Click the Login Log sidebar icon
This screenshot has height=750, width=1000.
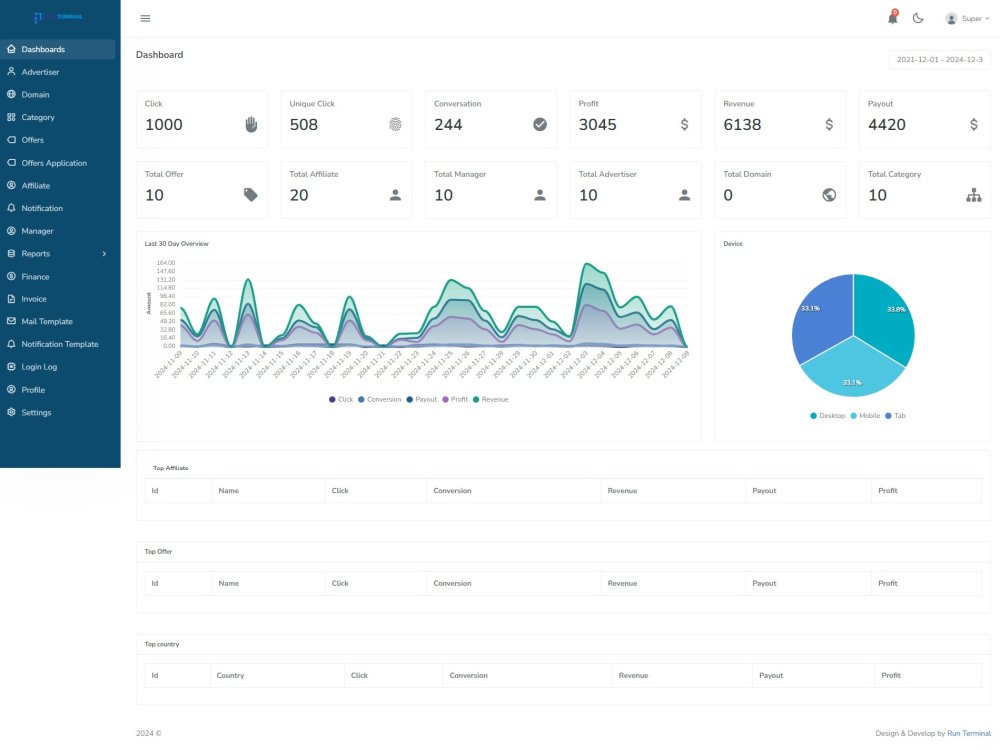11,367
